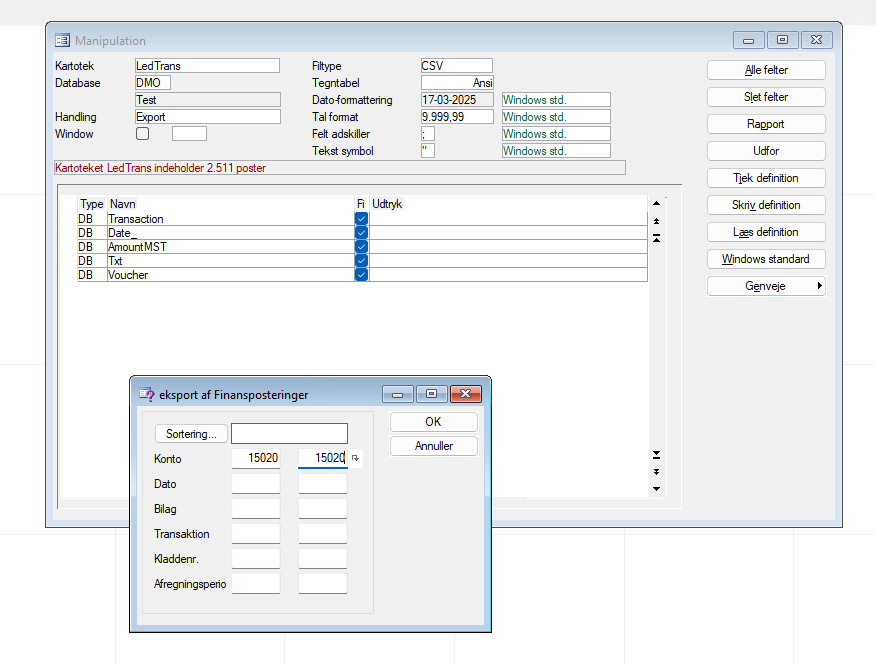Jump to first record arrow in list
Image resolution: width=876 pixels, height=665 pixels.
pyautogui.click(x=656, y=239)
